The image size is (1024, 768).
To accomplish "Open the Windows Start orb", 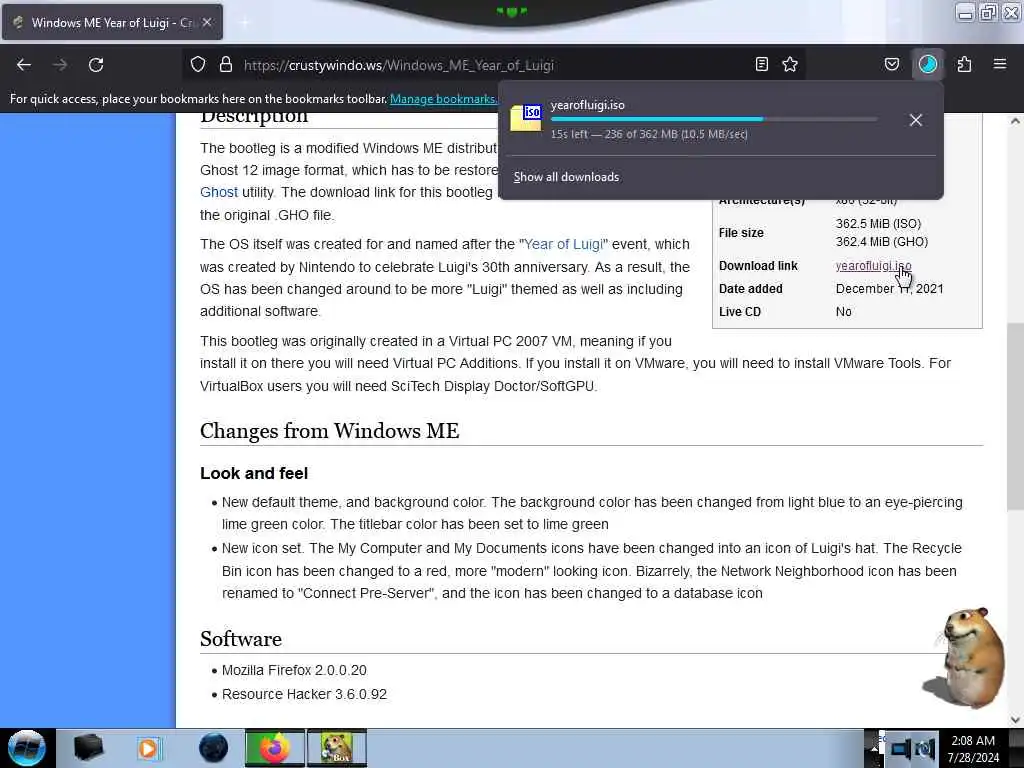I will click(27, 748).
